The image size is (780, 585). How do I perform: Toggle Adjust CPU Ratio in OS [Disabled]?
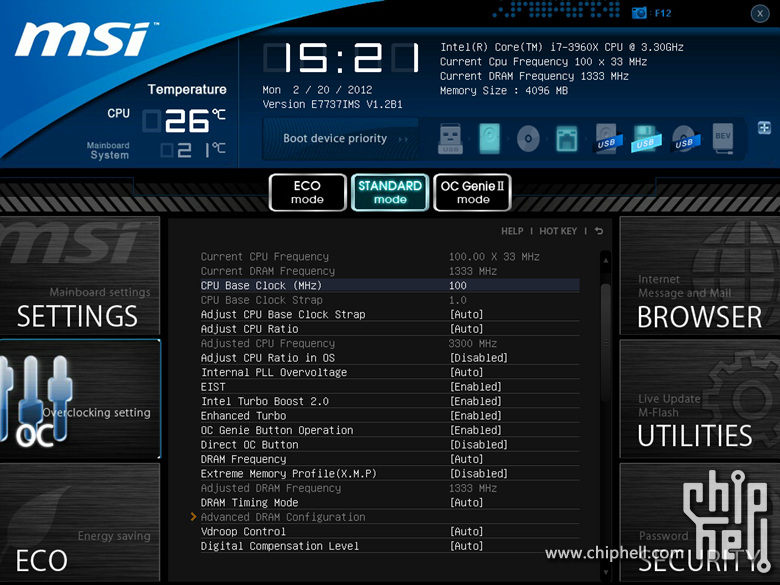coord(479,358)
